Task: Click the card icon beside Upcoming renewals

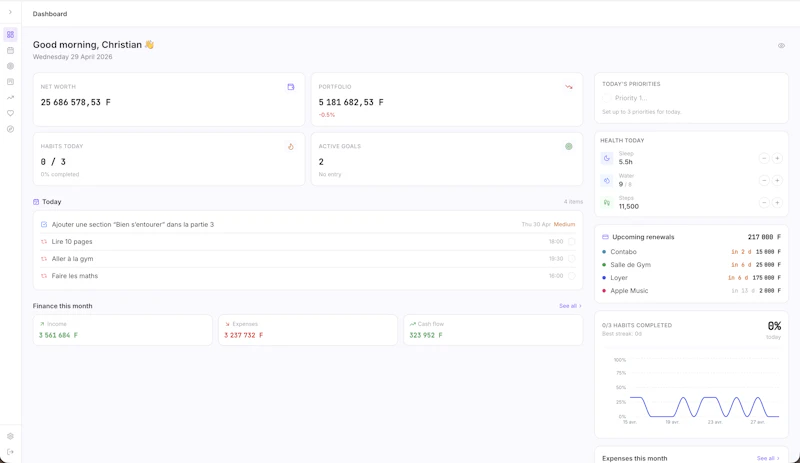Action: click(x=605, y=237)
